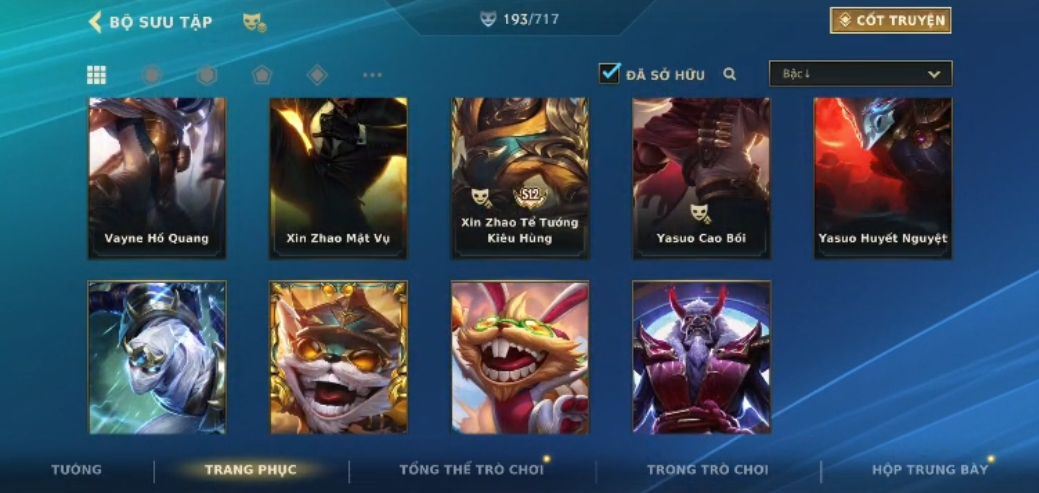Select the Xin Zhao Tể Tướng Kiêu Hùng card
This screenshot has width=1039, height=493.
pos(520,178)
